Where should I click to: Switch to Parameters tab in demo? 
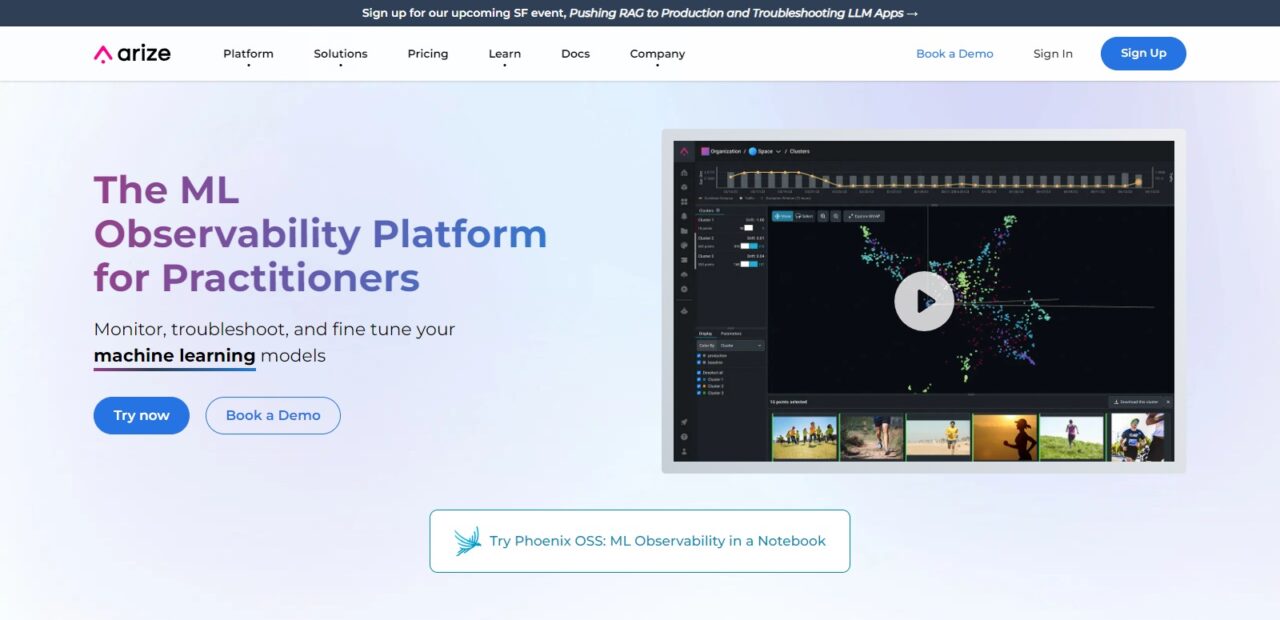(731, 333)
